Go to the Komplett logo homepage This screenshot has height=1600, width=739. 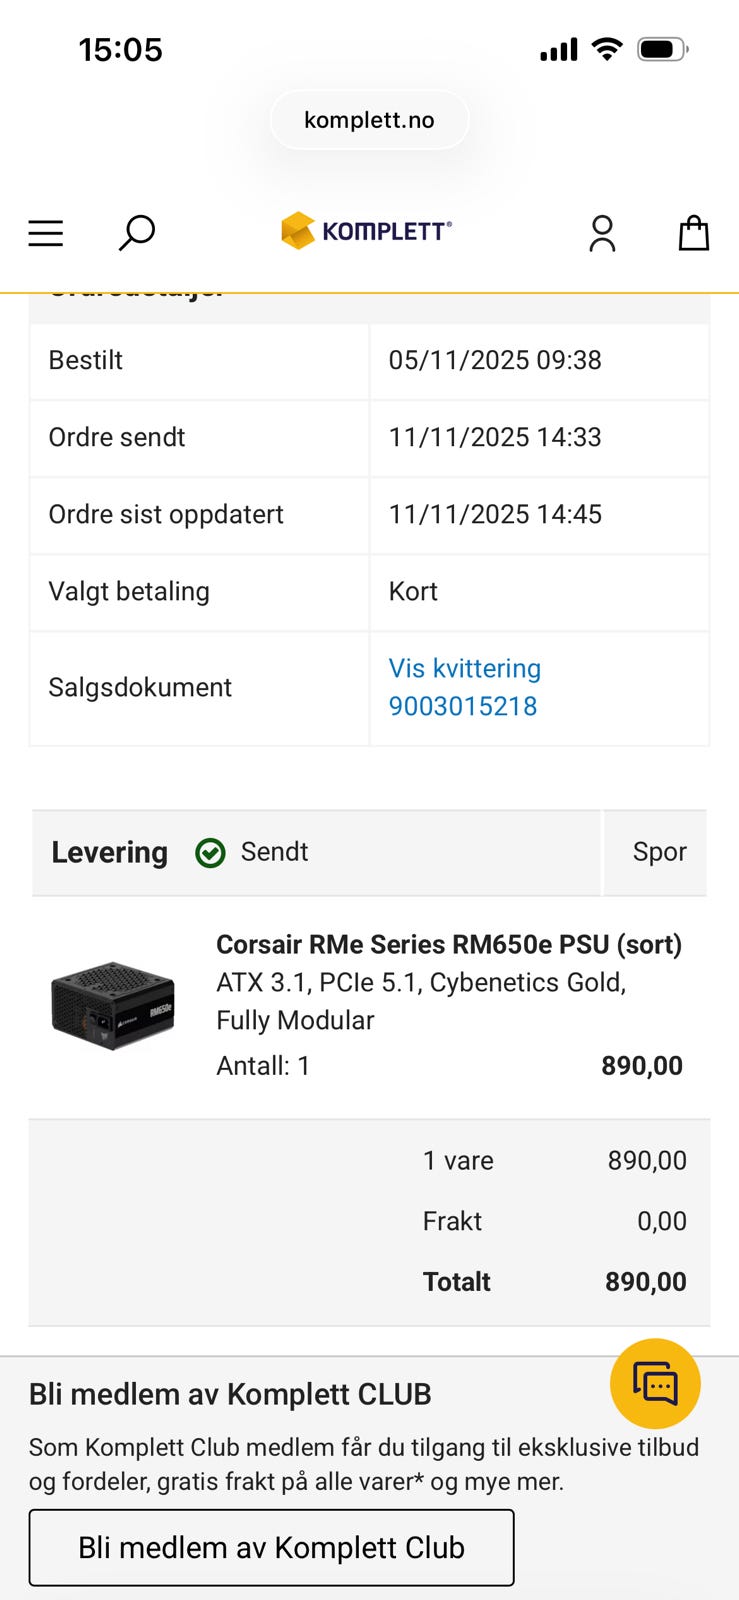tap(367, 231)
